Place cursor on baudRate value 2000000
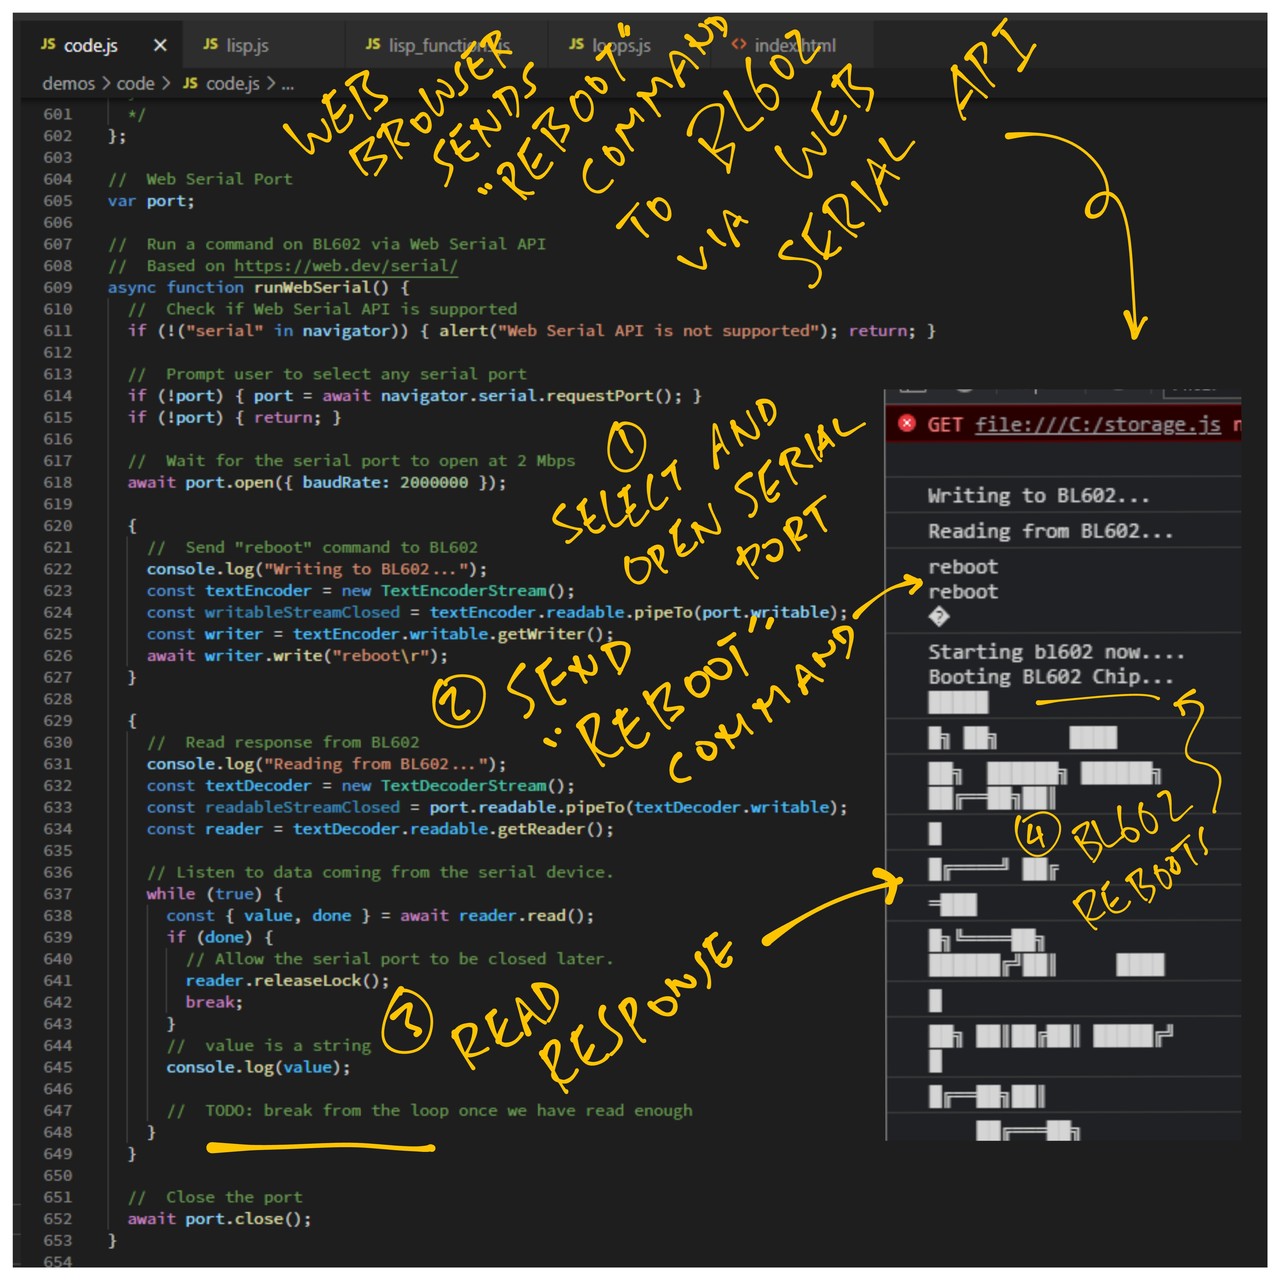The height and width of the screenshot is (1280, 1280). point(434,483)
